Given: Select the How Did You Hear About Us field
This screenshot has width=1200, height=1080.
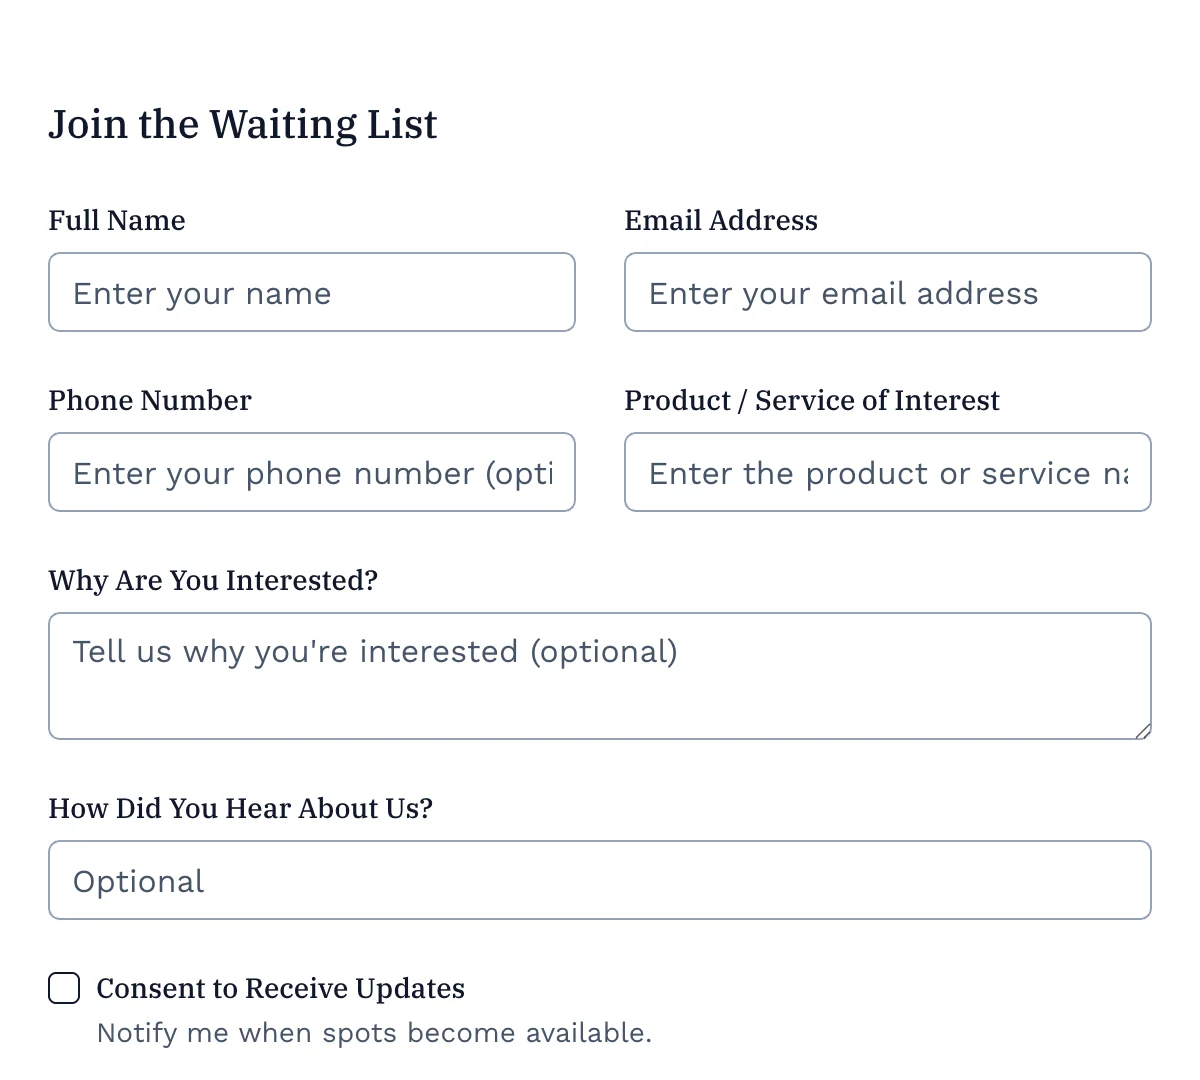Looking at the screenshot, I should tap(599, 880).
